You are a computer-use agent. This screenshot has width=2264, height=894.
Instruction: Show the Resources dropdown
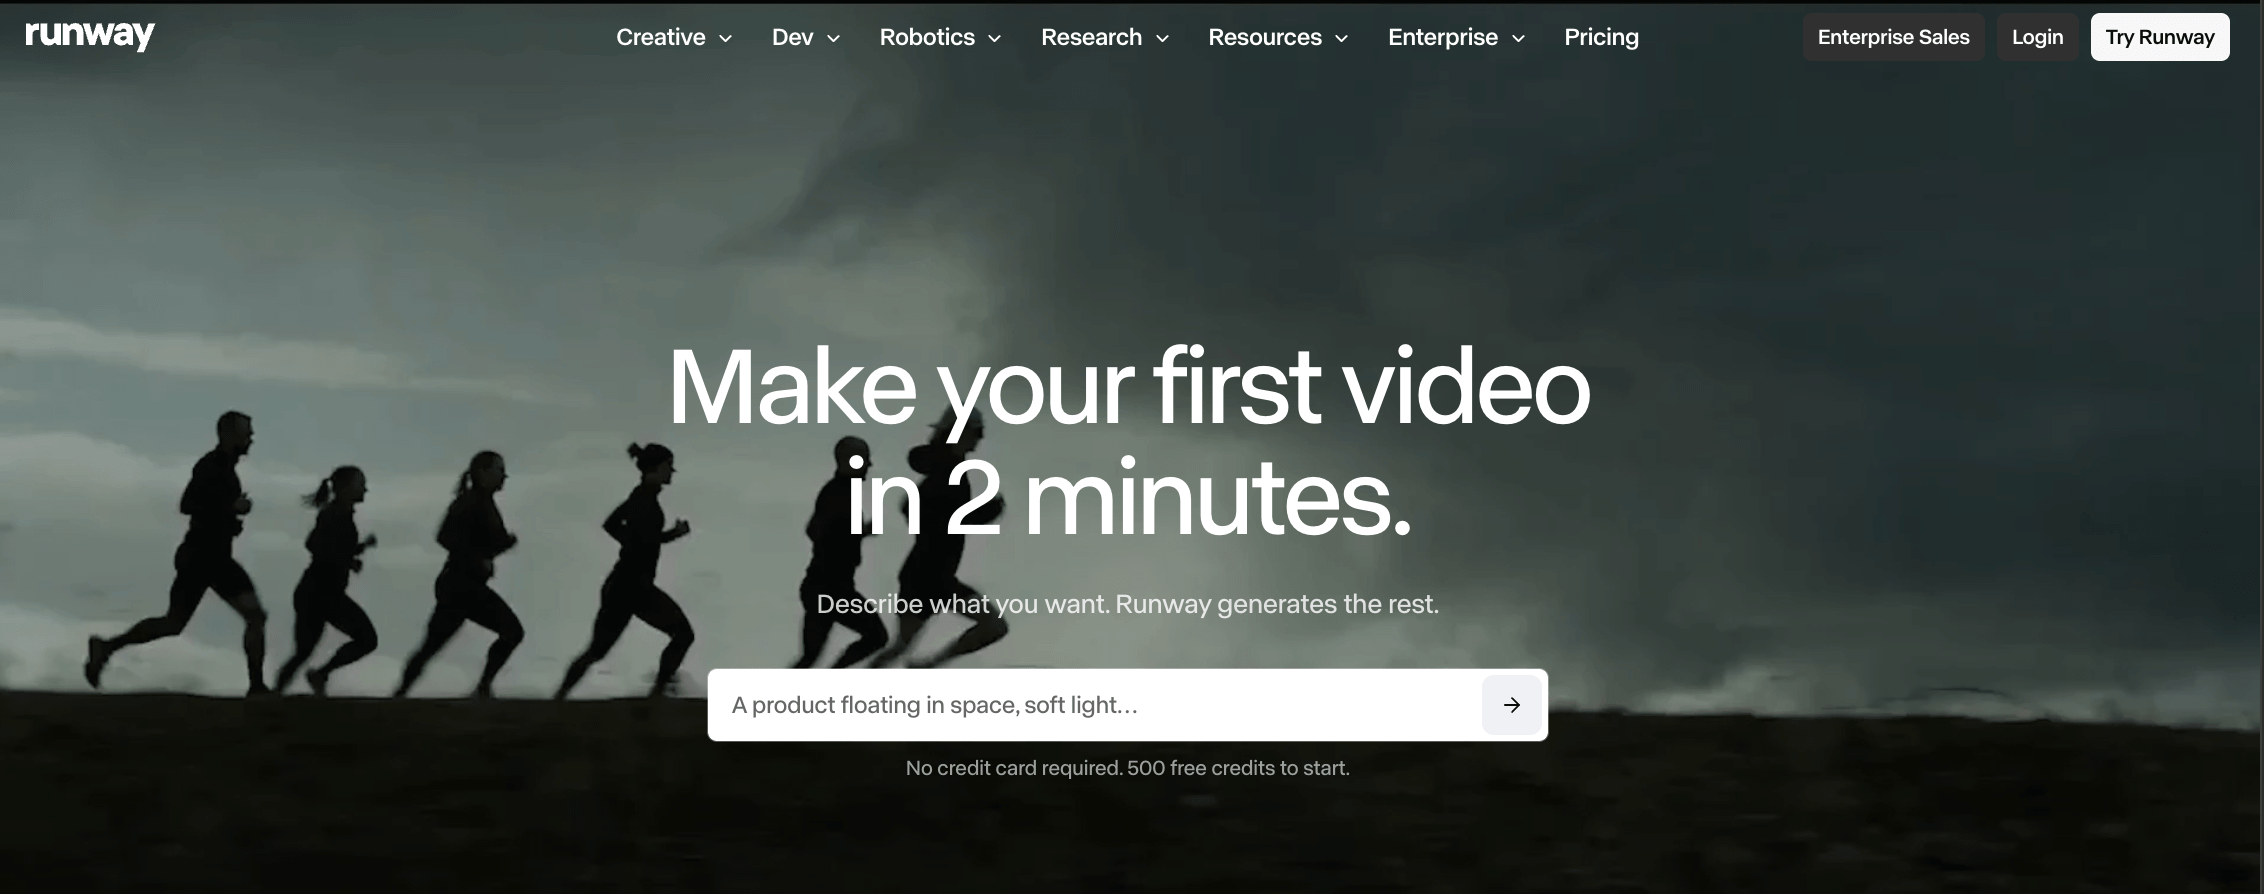pyautogui.click(x=1278, y=37)
